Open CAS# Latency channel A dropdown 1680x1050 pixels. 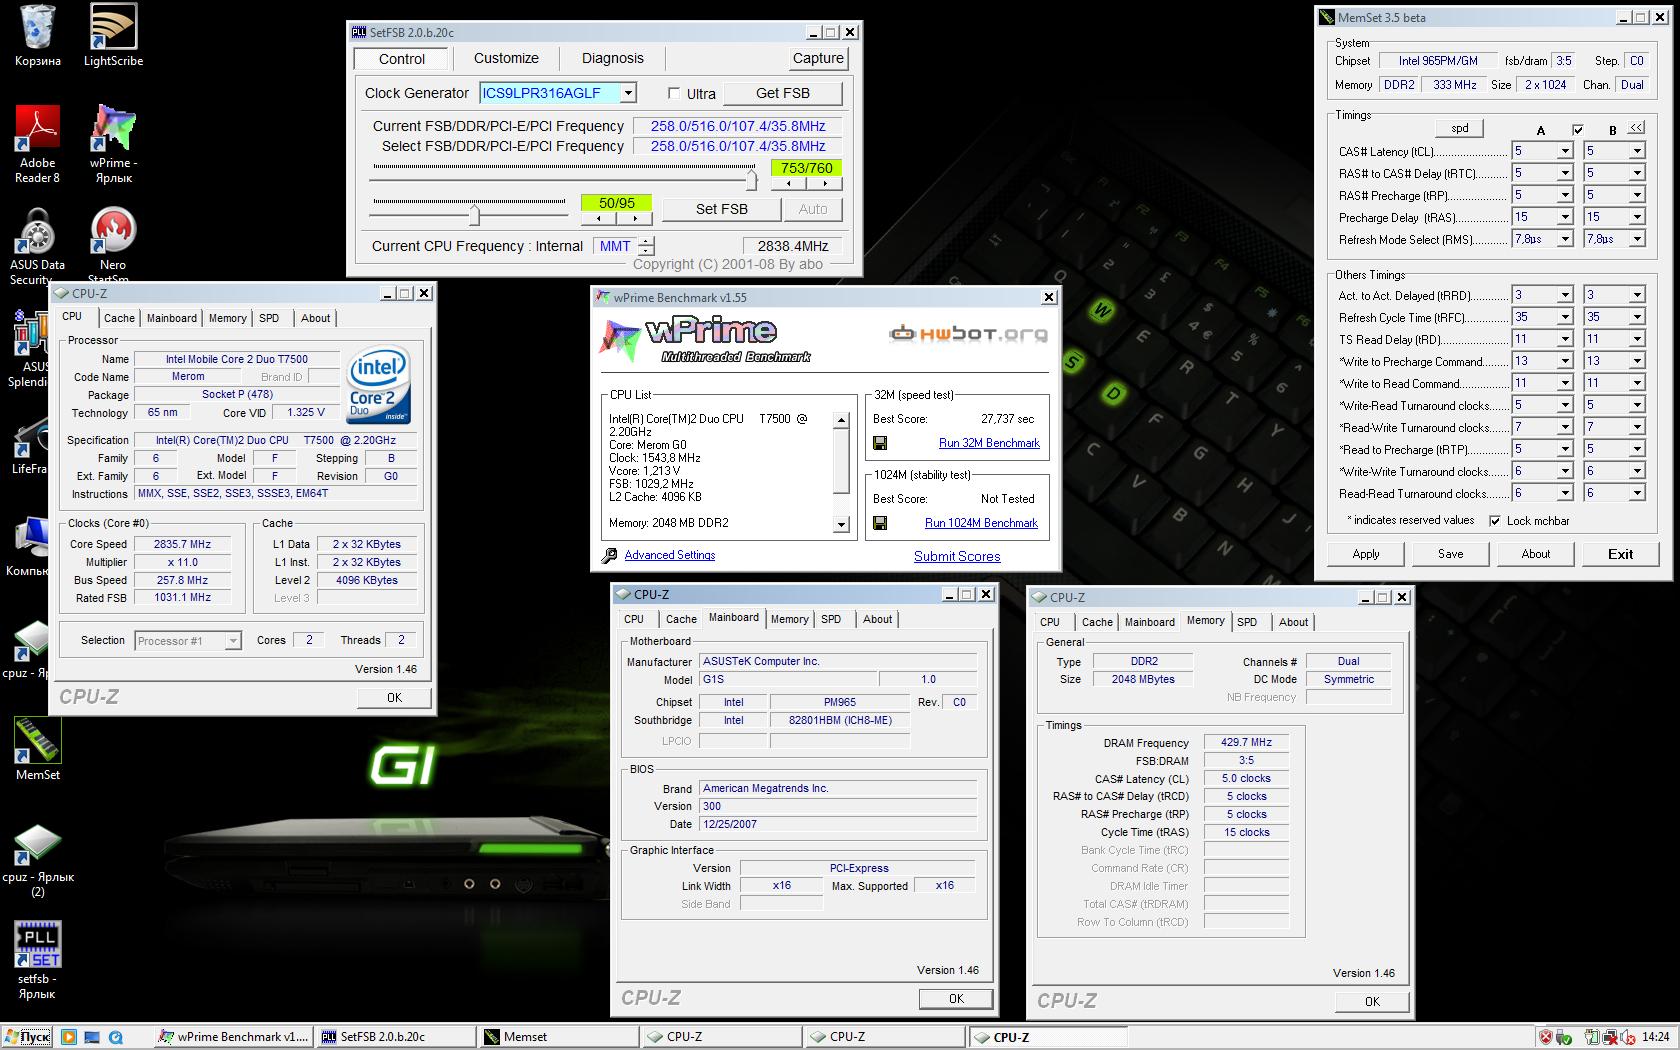[x=1565, y=151]
